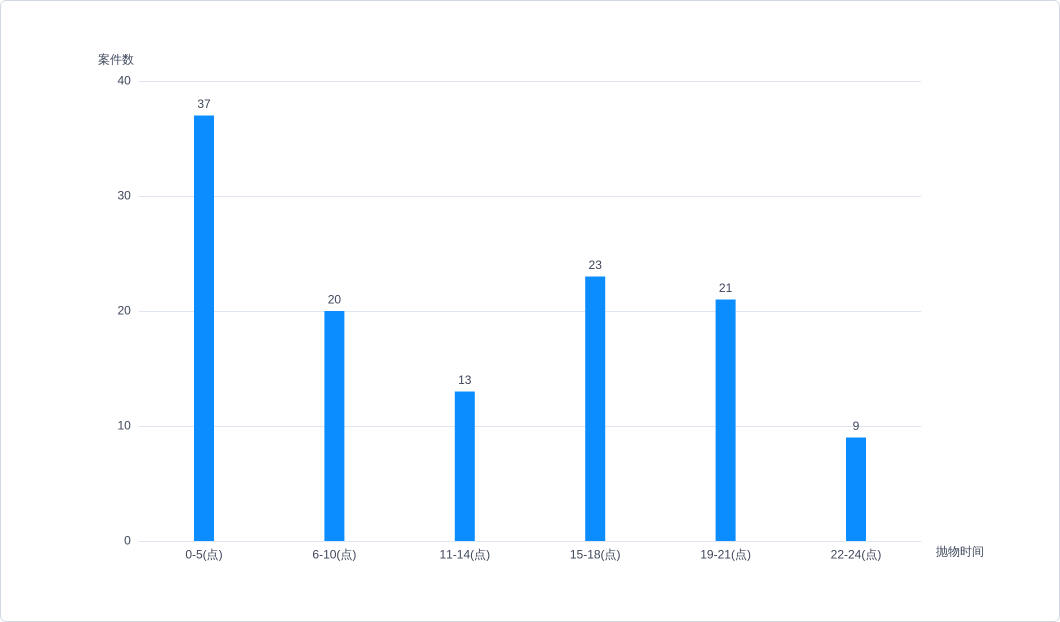Select the shortest bar for 22-24(点)
This screenshot has height=622, width=1060.
tap(856, 489)
